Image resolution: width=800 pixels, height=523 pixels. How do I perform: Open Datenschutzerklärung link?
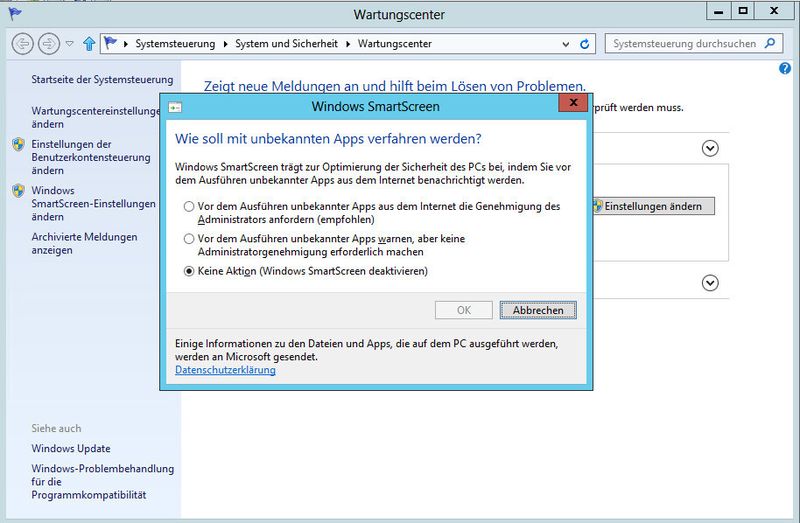tap(225, 370)
